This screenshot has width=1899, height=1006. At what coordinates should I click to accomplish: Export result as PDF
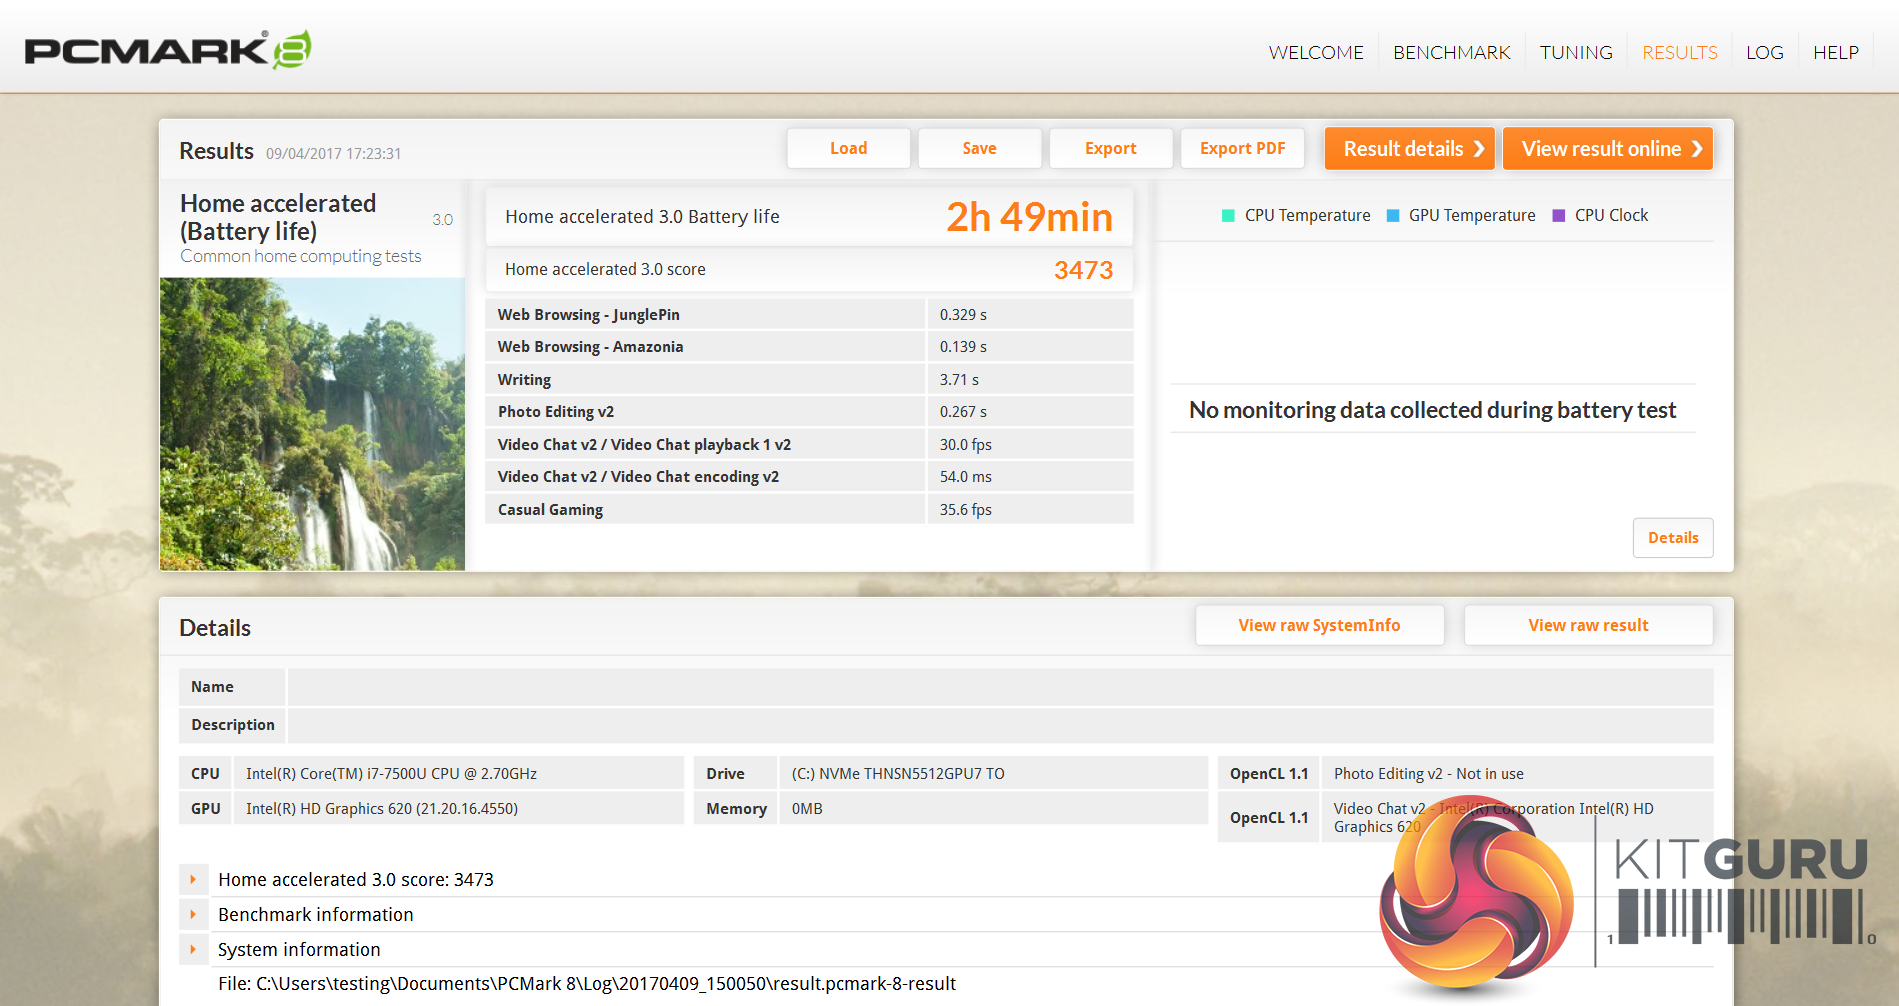click(x=1243, y=148)
